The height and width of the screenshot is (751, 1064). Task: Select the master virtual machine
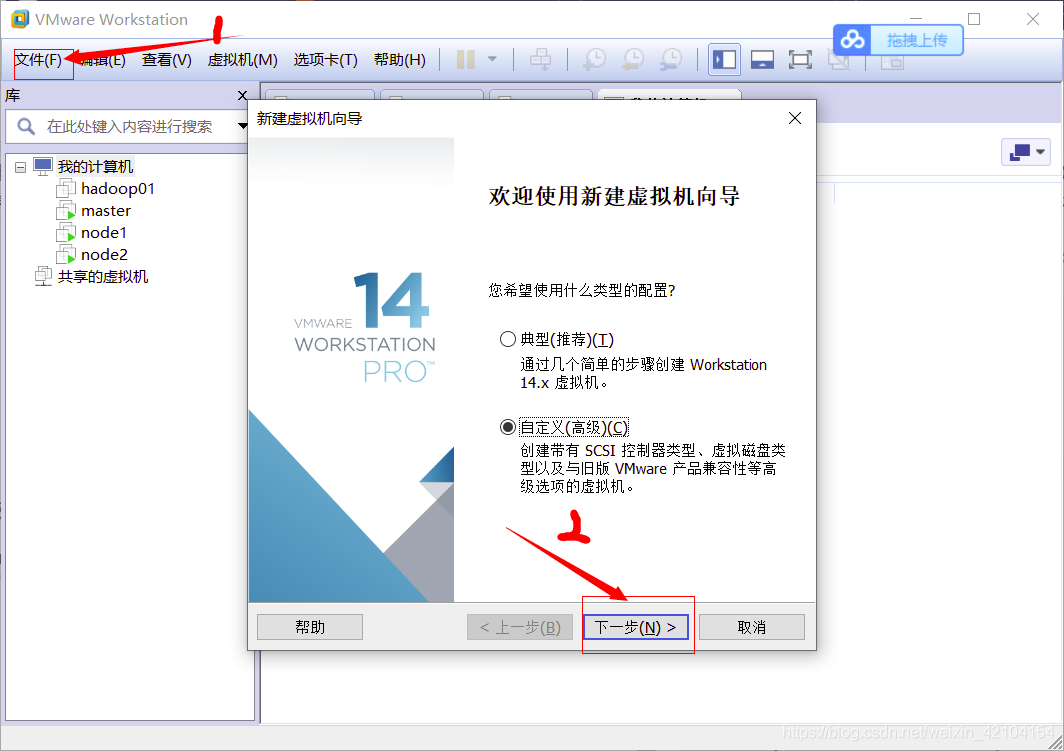pos(106,211)
